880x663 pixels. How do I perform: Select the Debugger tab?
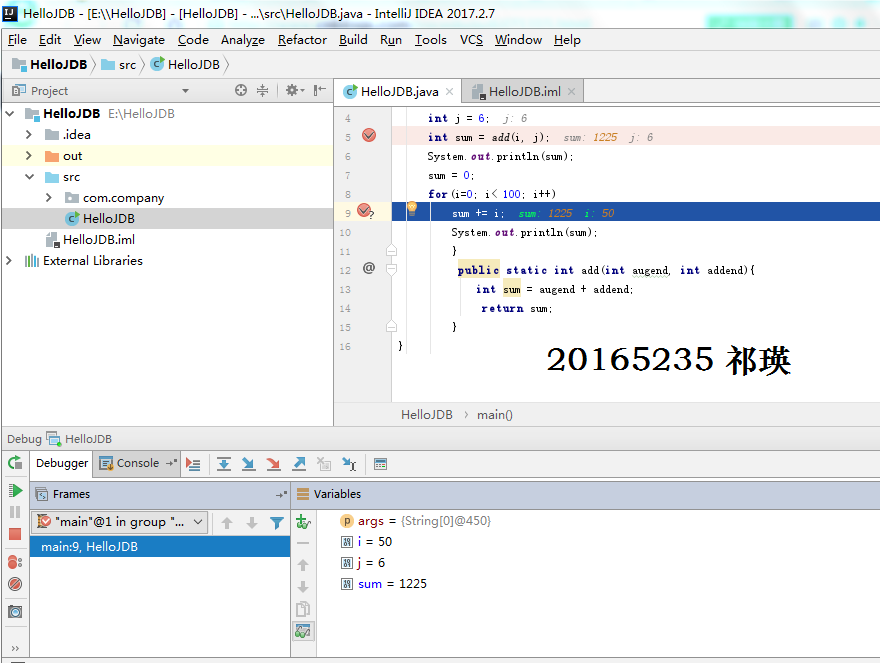pyautogui.click(x=62, y=463)
